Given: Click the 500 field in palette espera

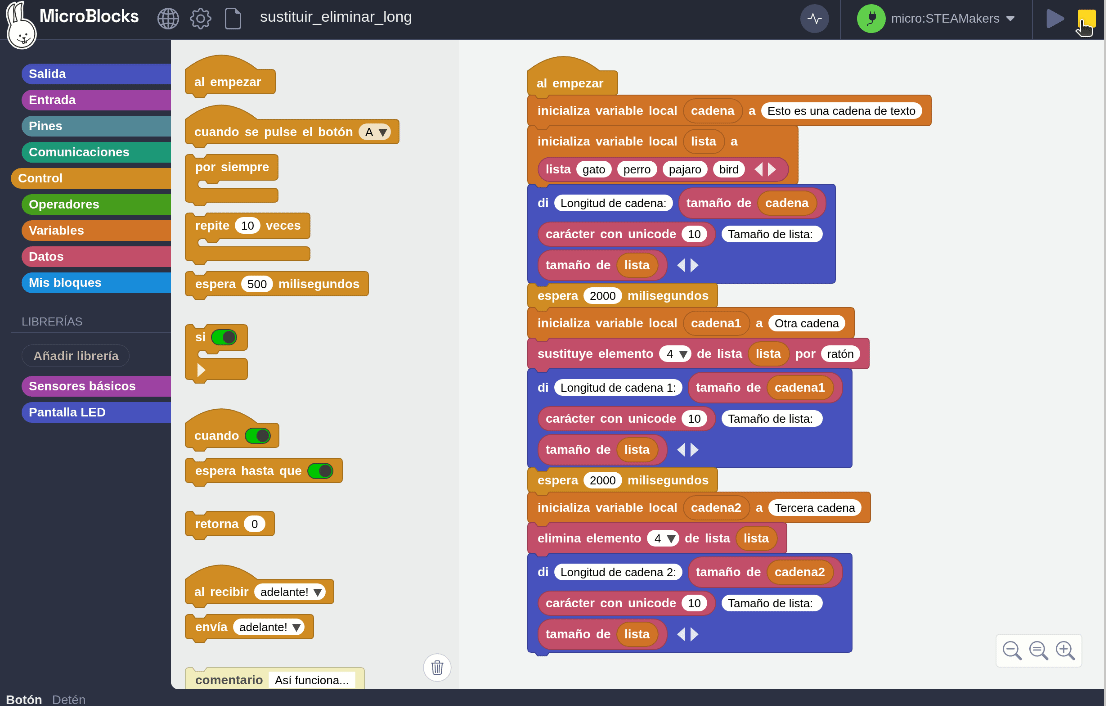Looking at the screenshot, I should 257,284.
